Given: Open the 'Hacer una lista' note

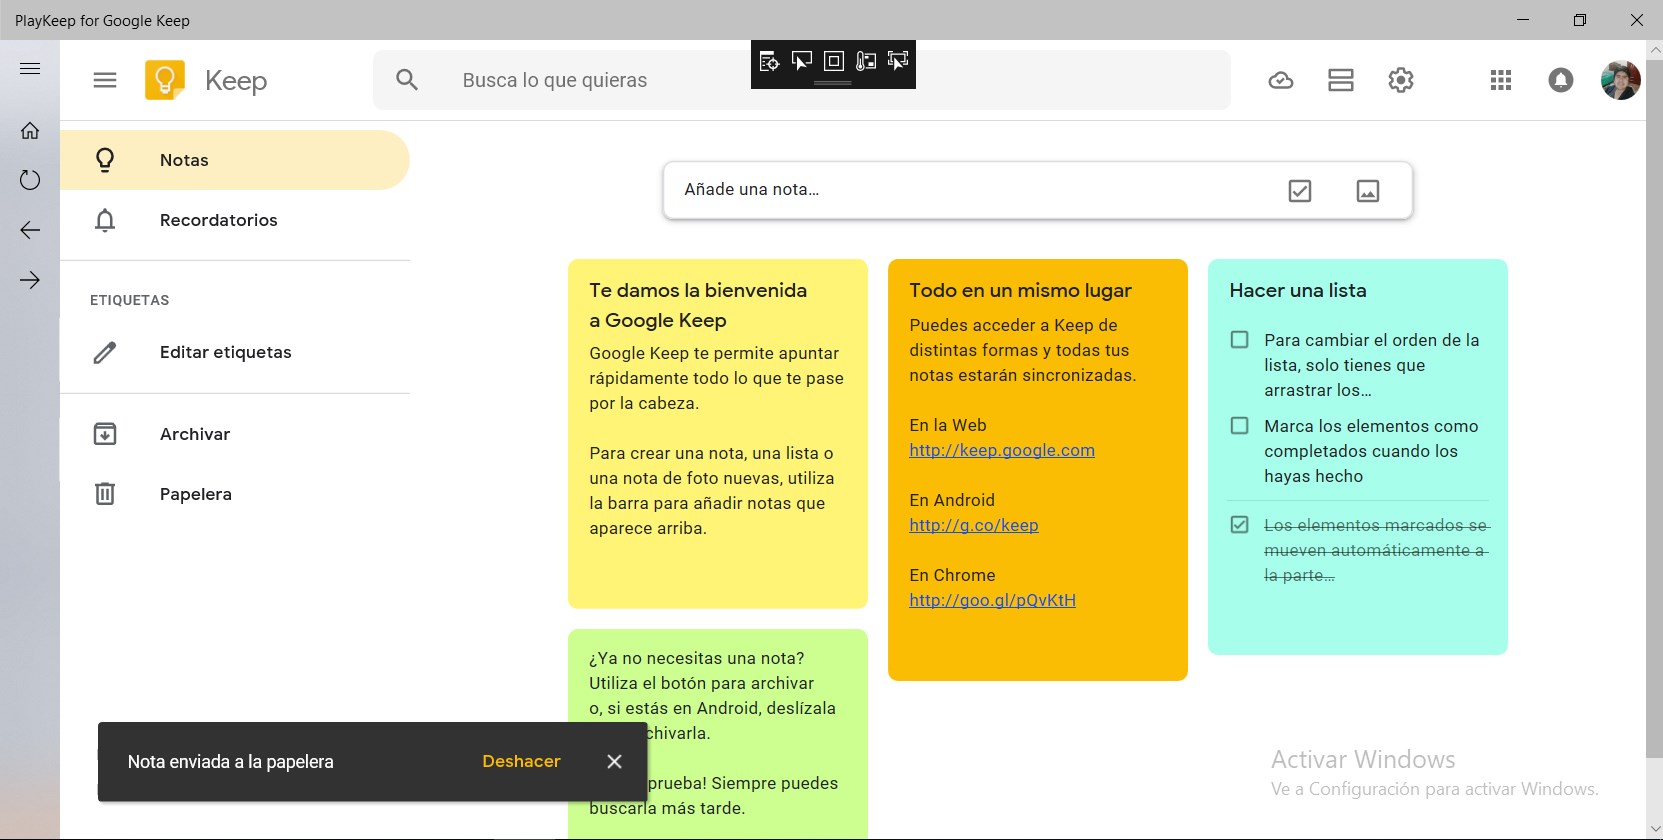Looking at the screenshot, I should (1358, 457).
